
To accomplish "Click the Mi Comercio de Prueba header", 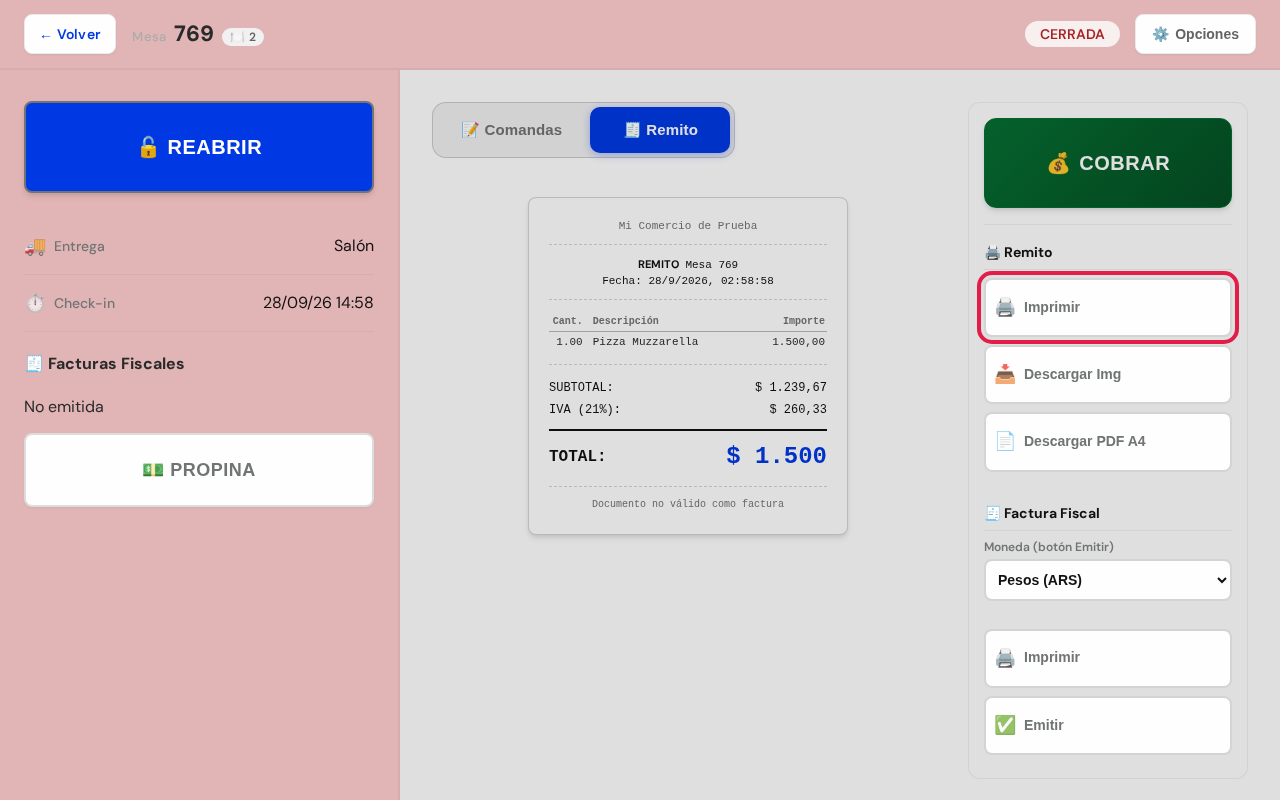I will [x=688, y=226].
